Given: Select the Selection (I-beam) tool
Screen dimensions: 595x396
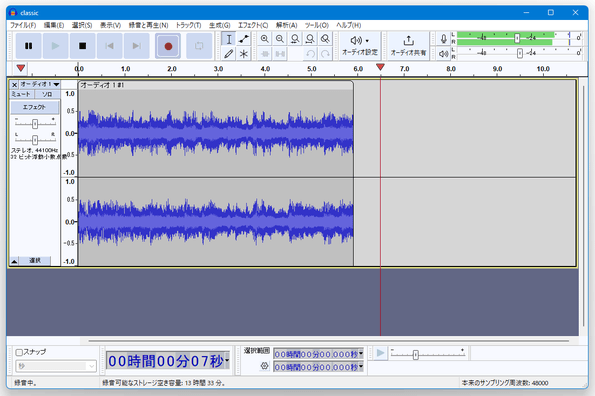Looking at the screenshot, I should 229,39.
